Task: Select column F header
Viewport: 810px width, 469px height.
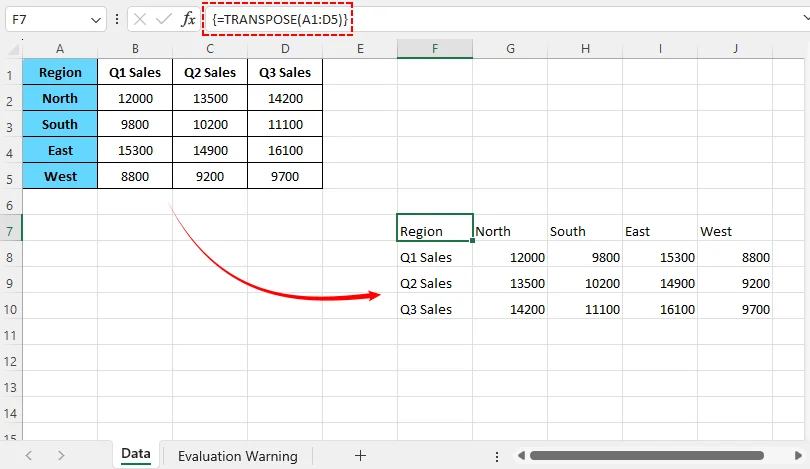Action: 435,49
